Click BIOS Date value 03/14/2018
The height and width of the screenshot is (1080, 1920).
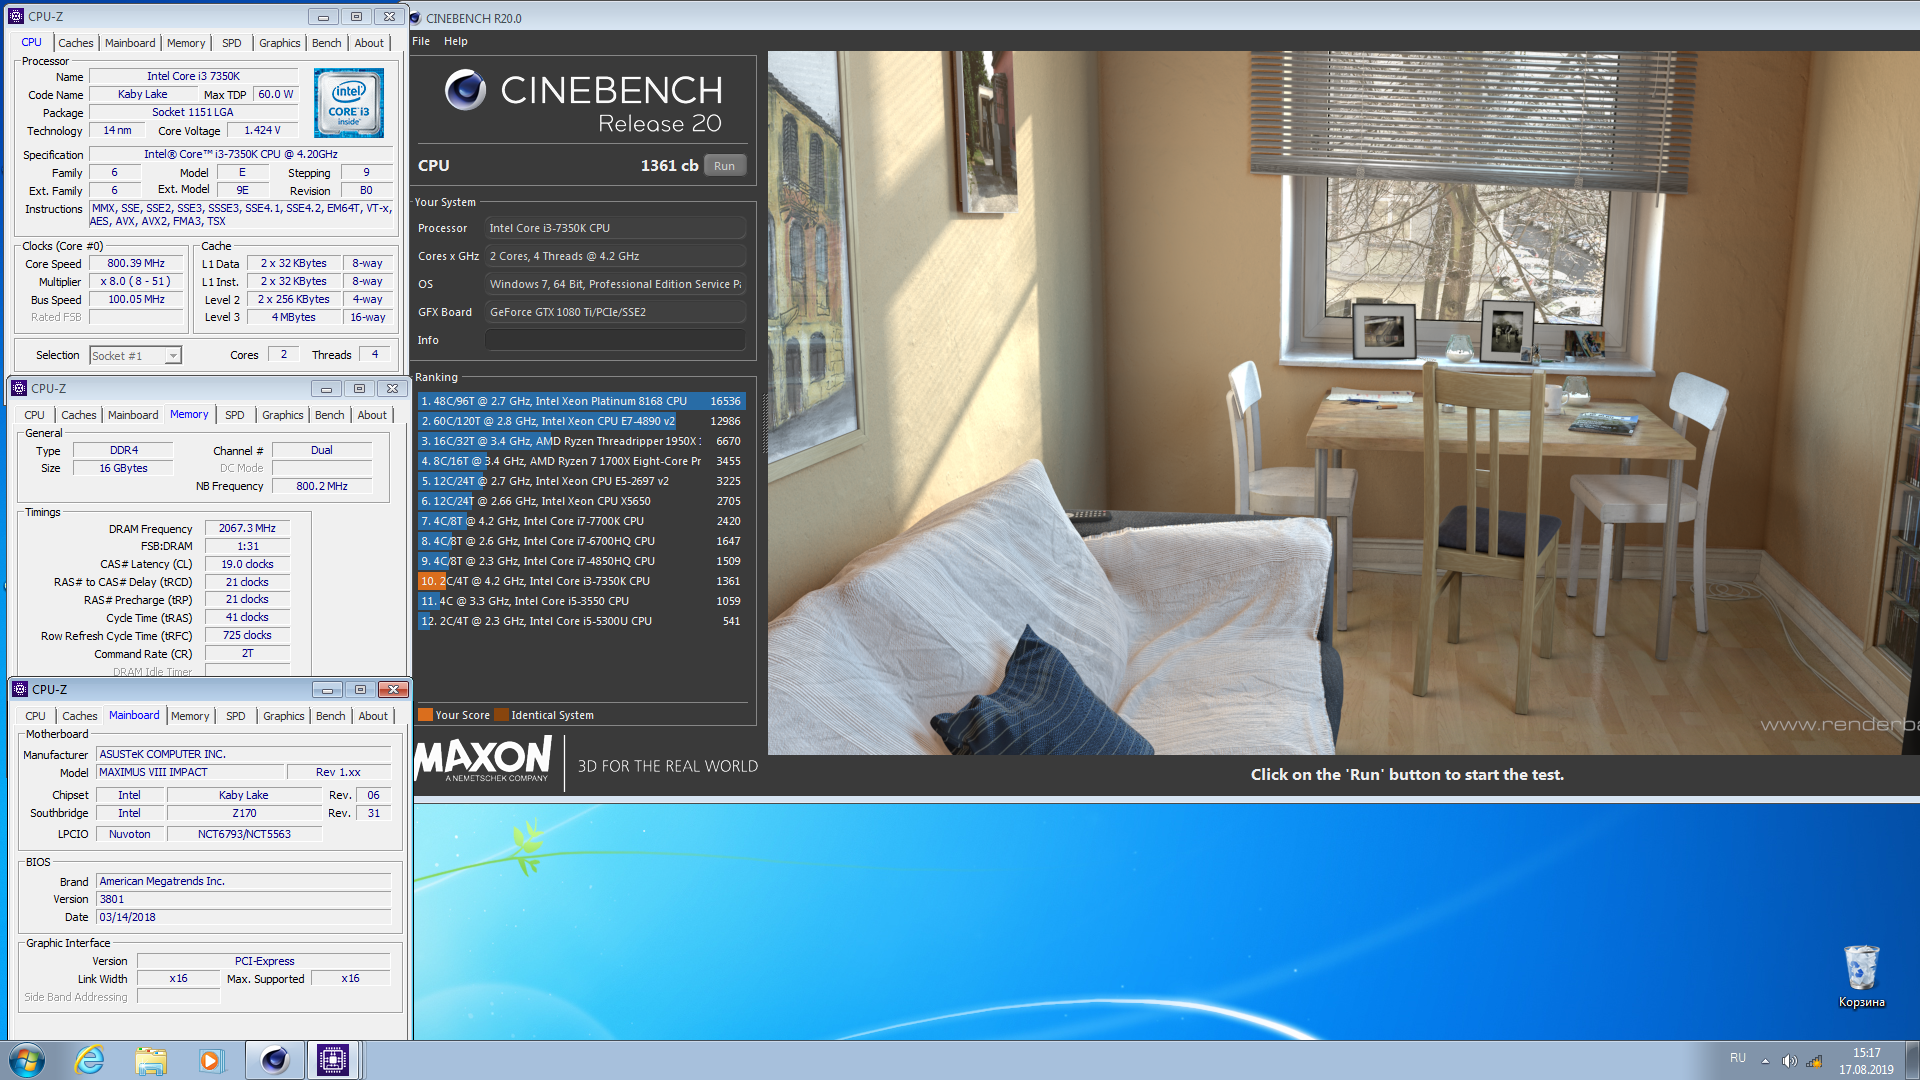[243, 917]
